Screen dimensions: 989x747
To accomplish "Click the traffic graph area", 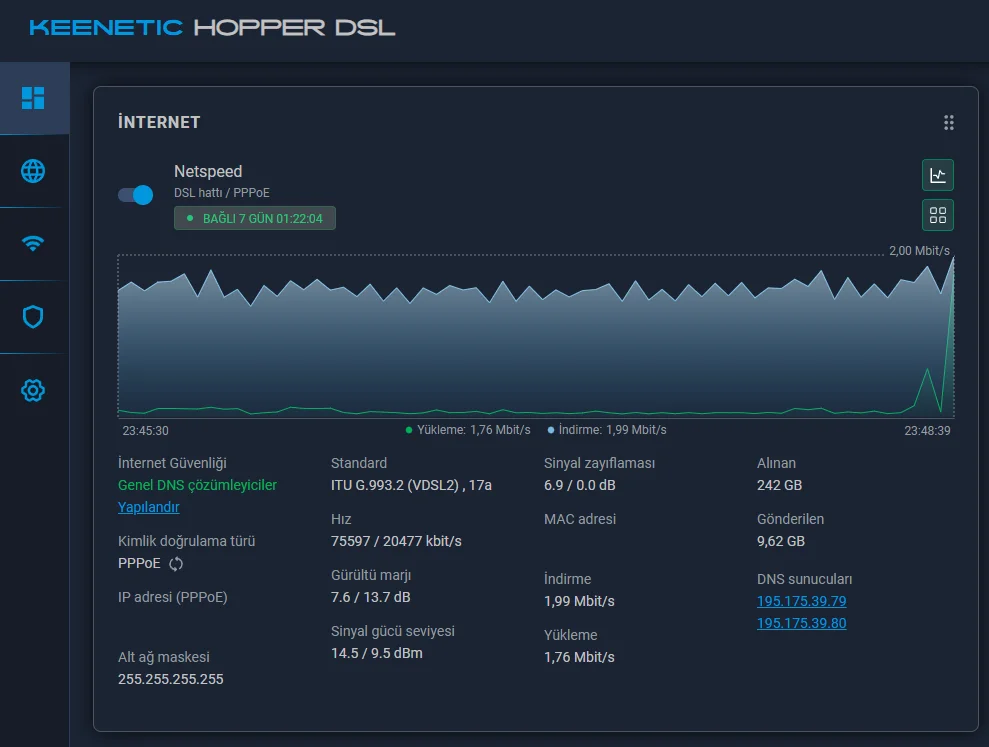I will point(535,336).
